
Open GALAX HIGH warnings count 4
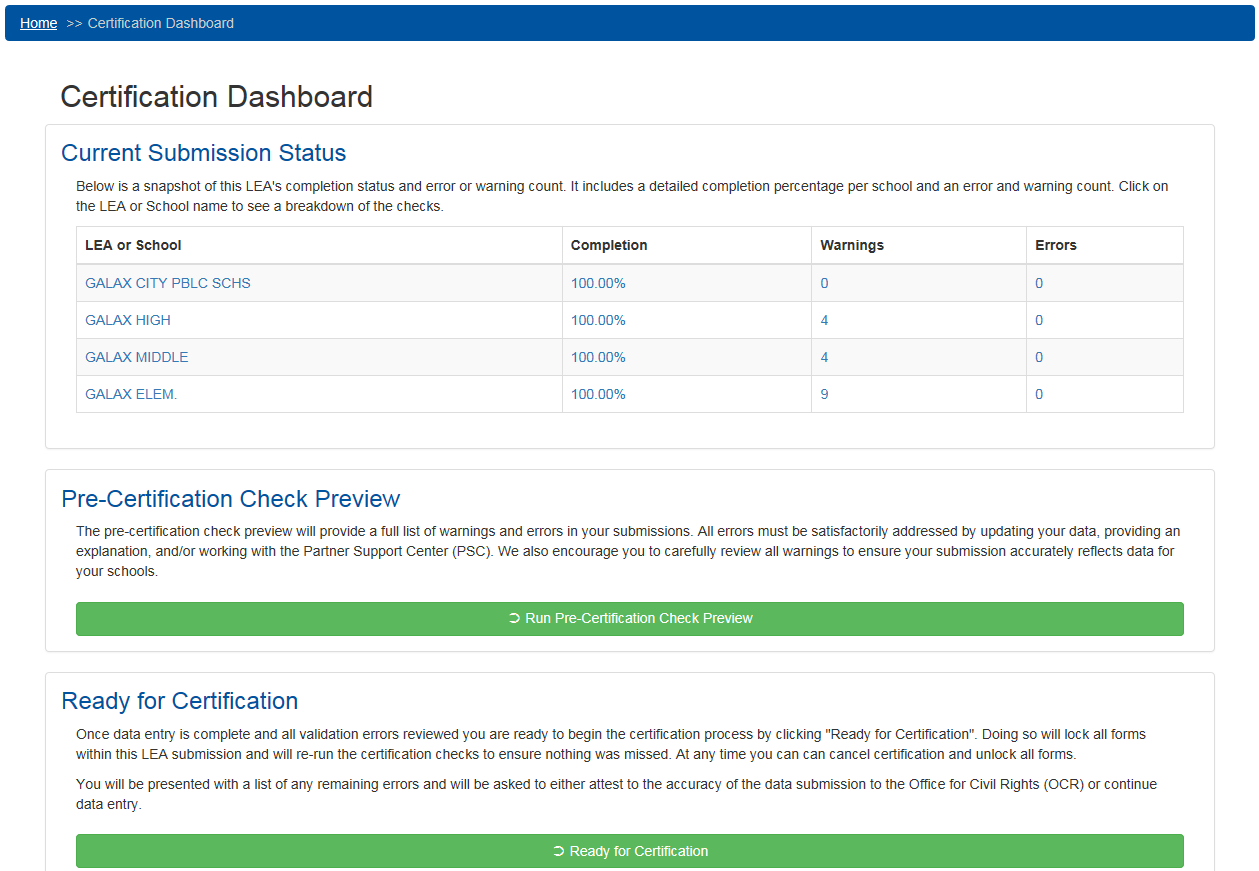click(x=824, y=320)
